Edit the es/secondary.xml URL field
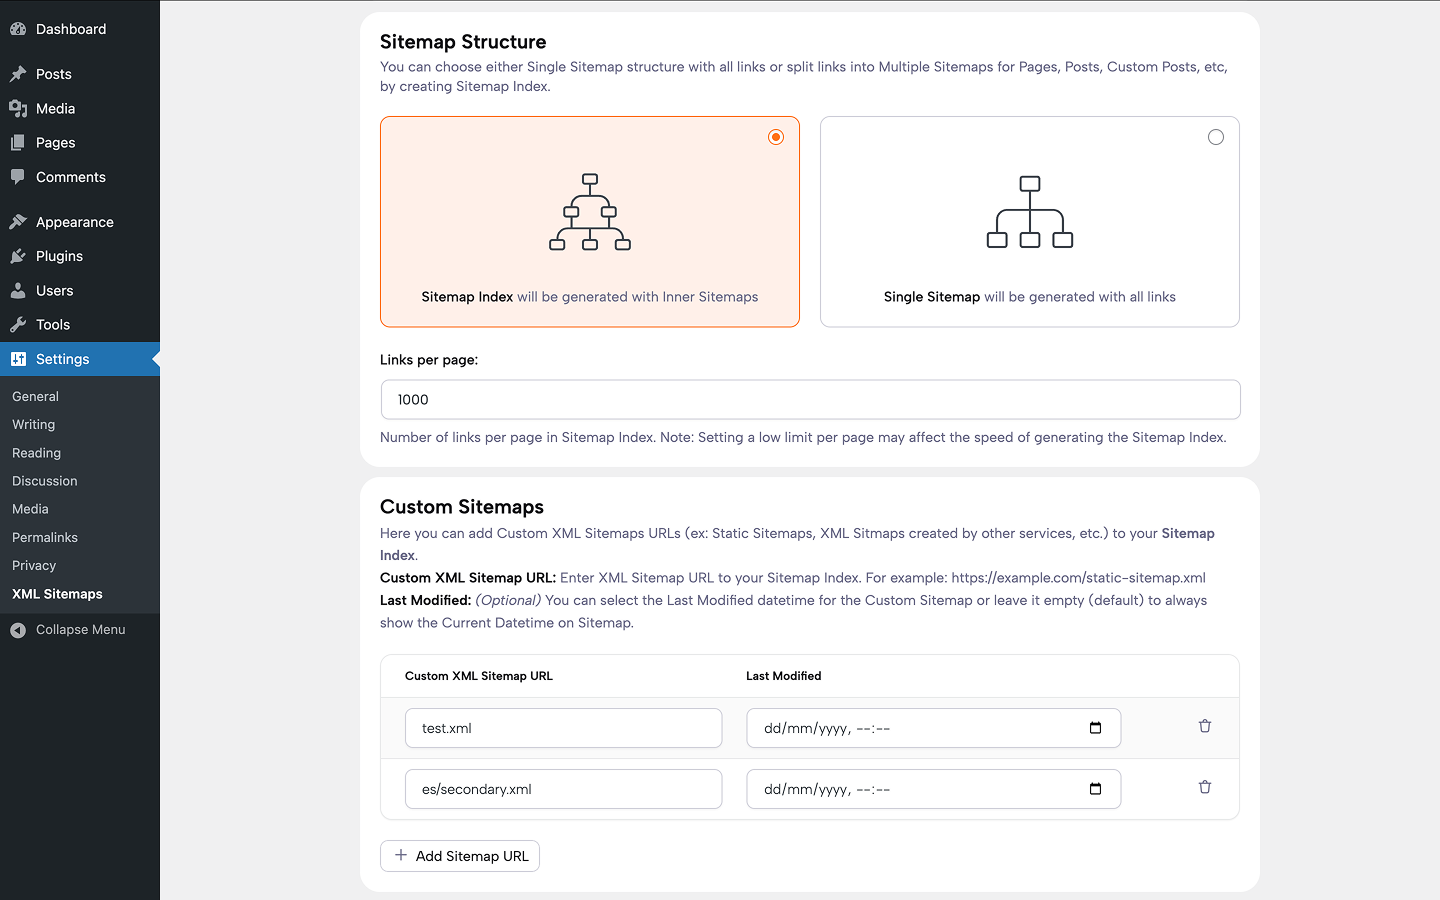This screenshot has height=900, width=1440. (x=563, y=789)
